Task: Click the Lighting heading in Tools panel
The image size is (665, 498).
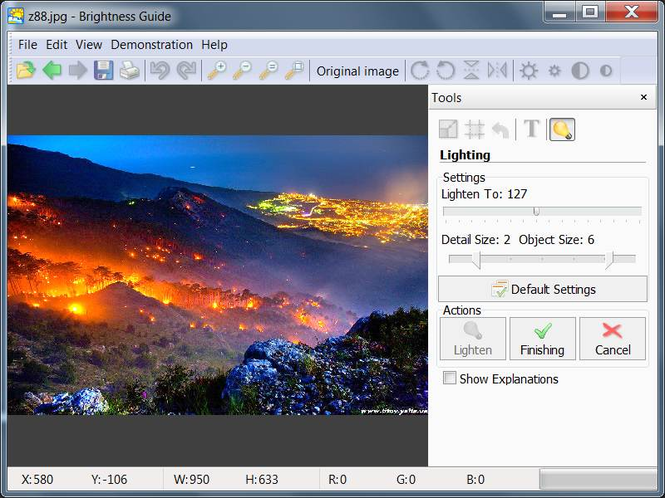Action: [465, 155]
